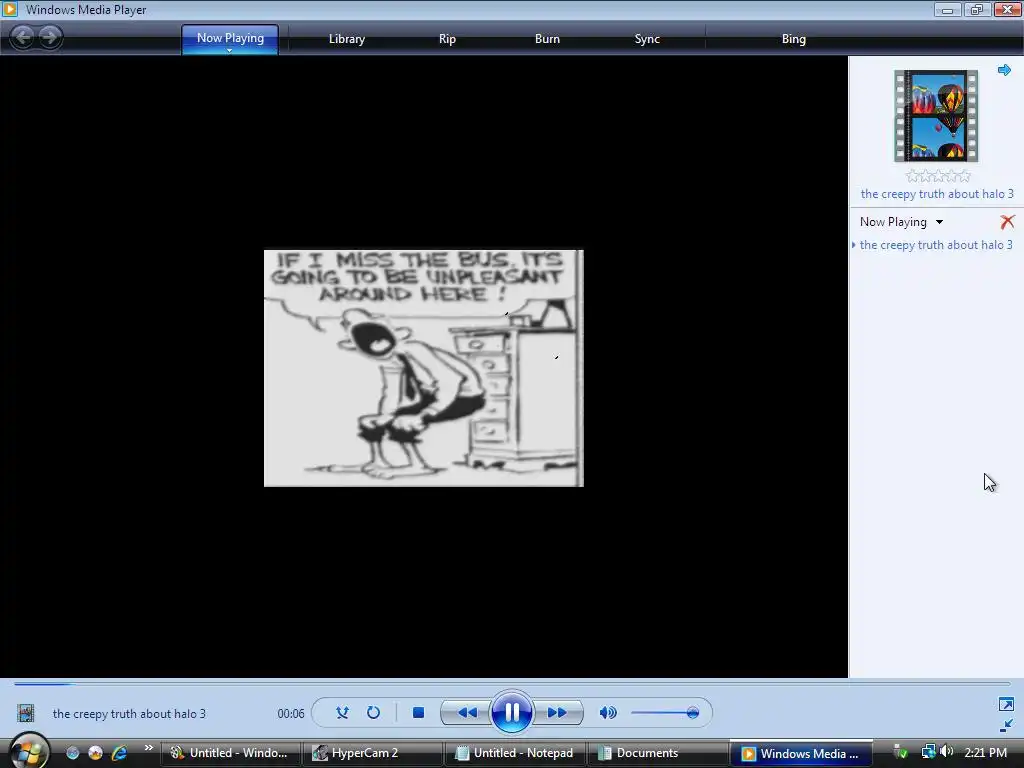Stop playback
Image resolution: width=1024 pixels, height=768 pixels.
coord(419,712)
